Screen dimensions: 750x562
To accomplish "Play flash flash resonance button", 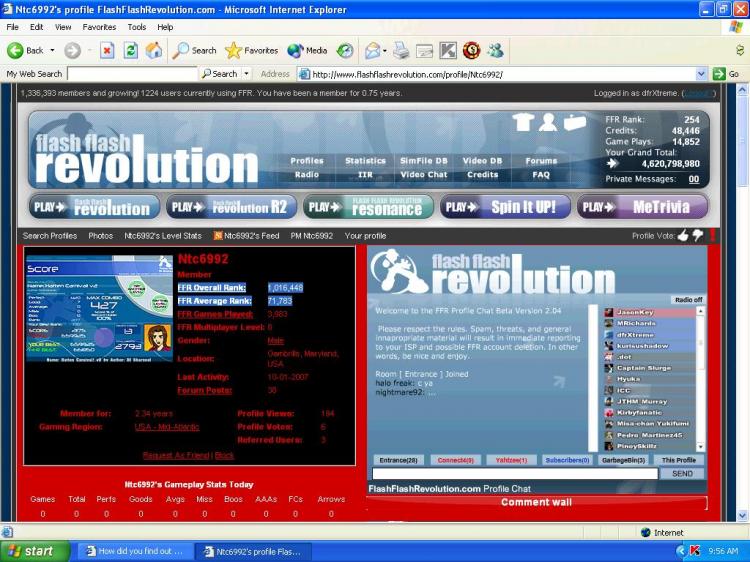I will click(368, 207).
